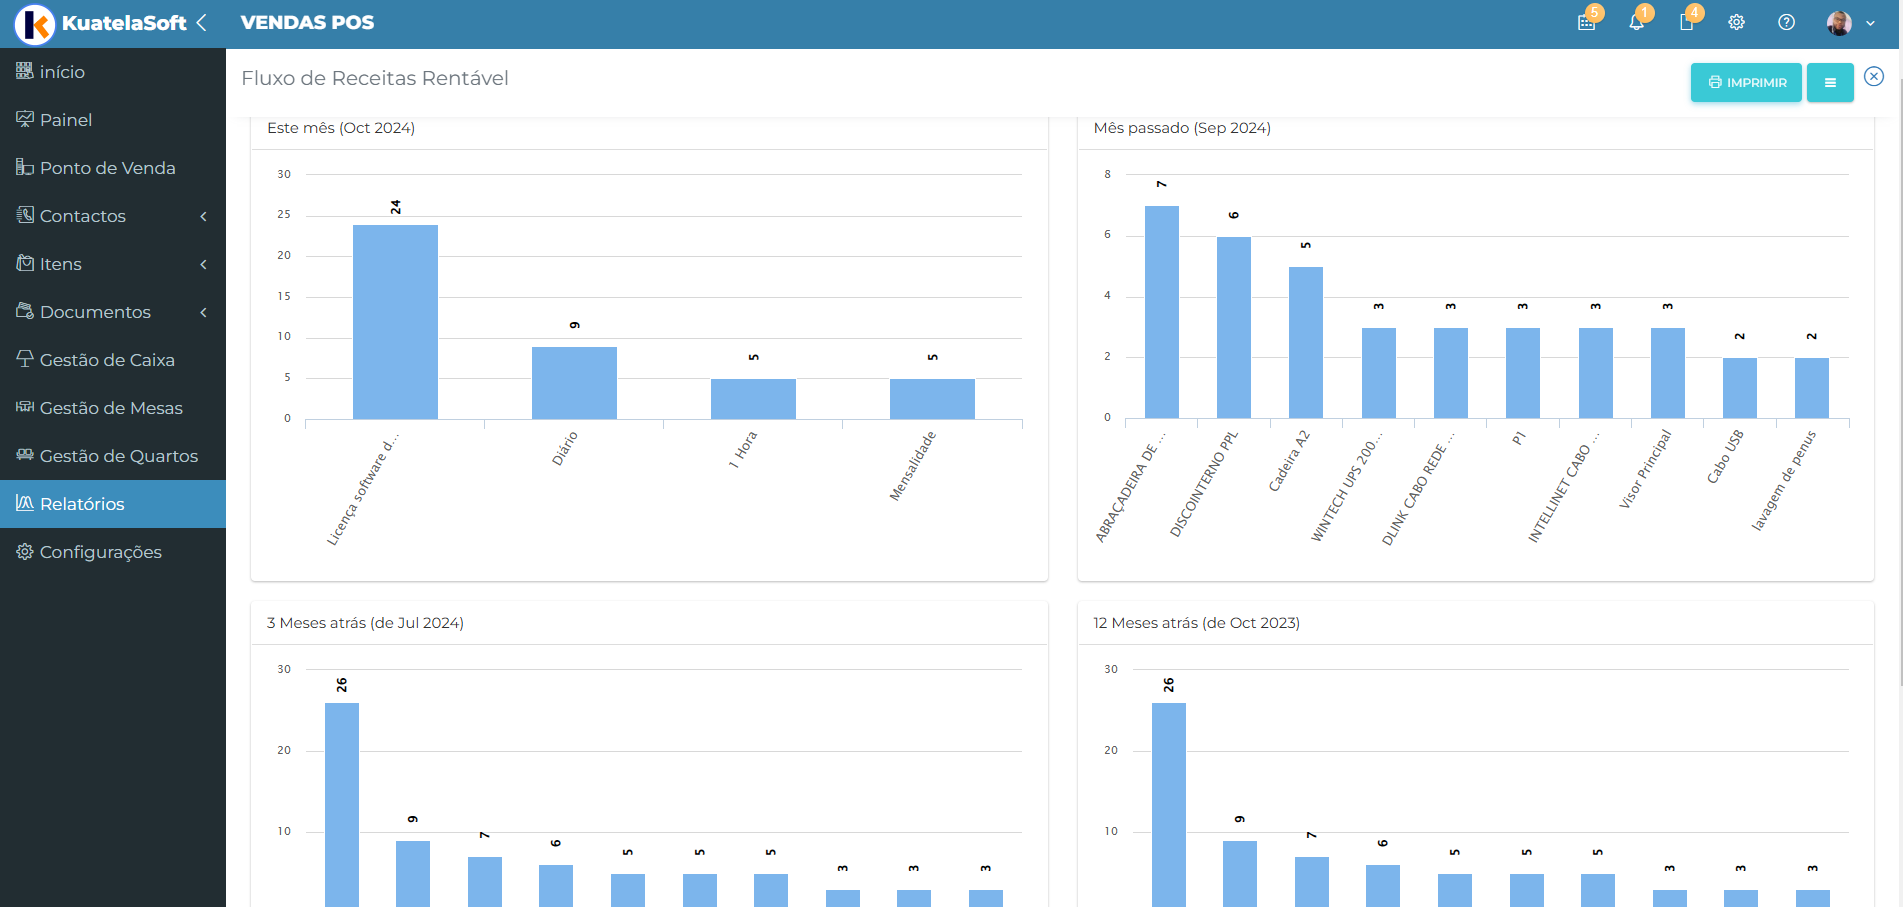Open the settings gear in top bar
Viewport: 1903px width, 907px height.
[1737, 22]
